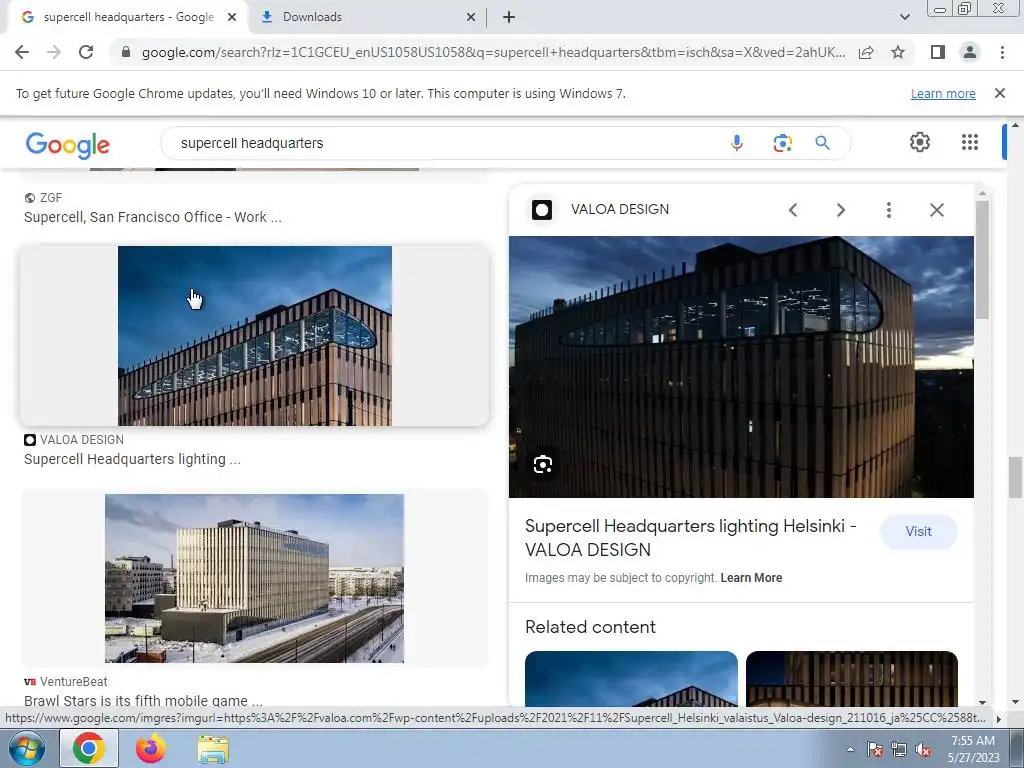
Task: Dismiss the Chrome update notification bar
Action: tap(1000, 93)
